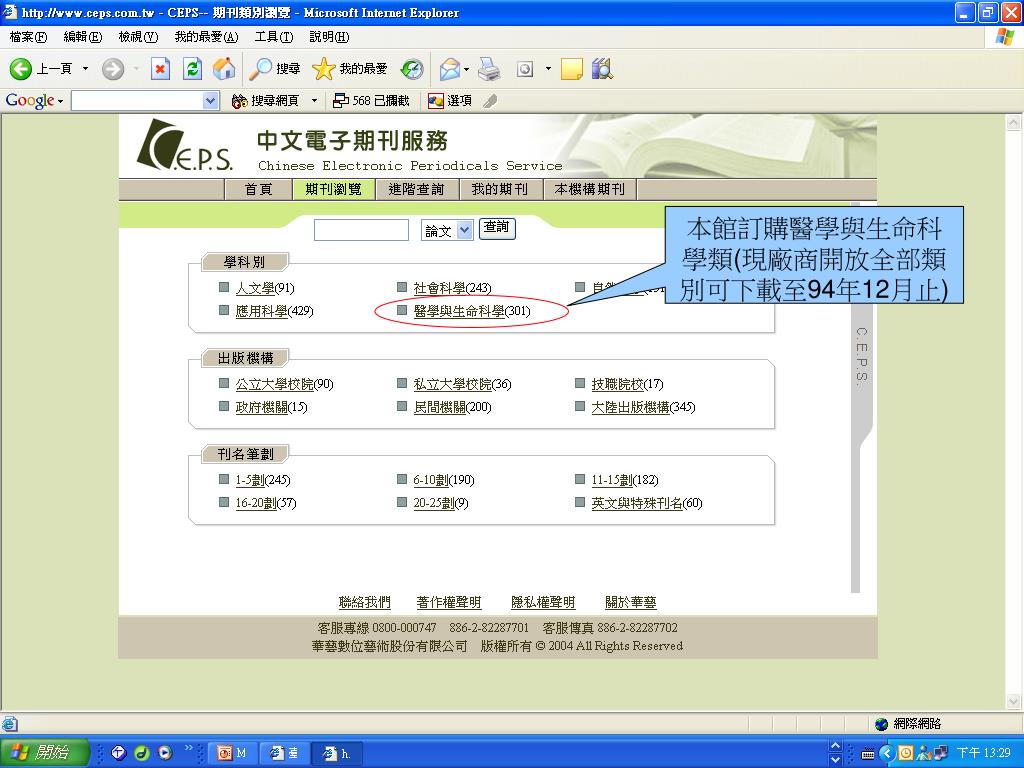
Task: Open the 說明(H) menu
Action: (329, 37)
